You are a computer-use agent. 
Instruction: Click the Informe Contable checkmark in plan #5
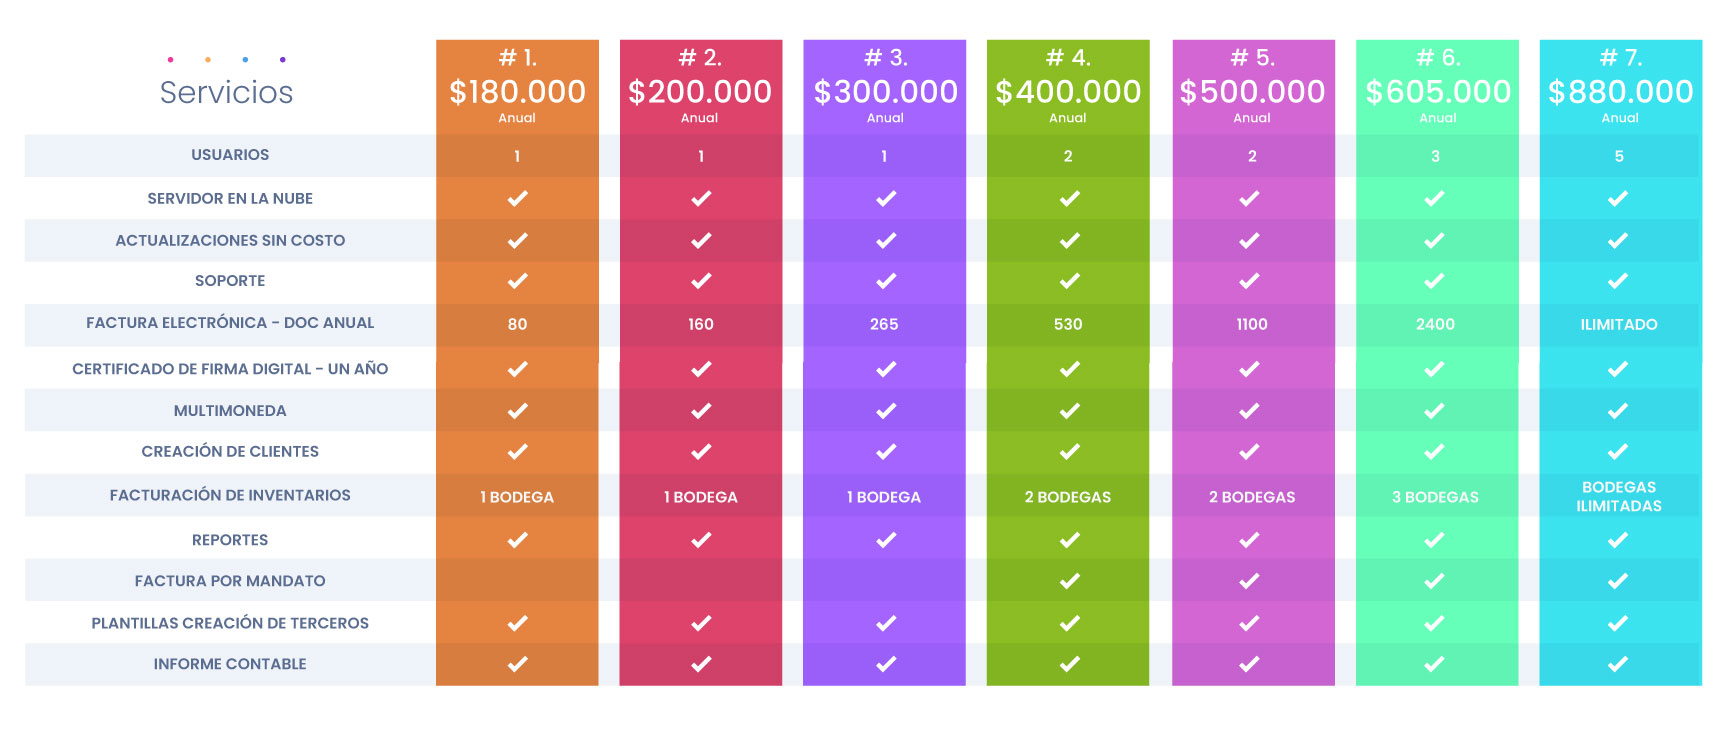[1249, 664]
